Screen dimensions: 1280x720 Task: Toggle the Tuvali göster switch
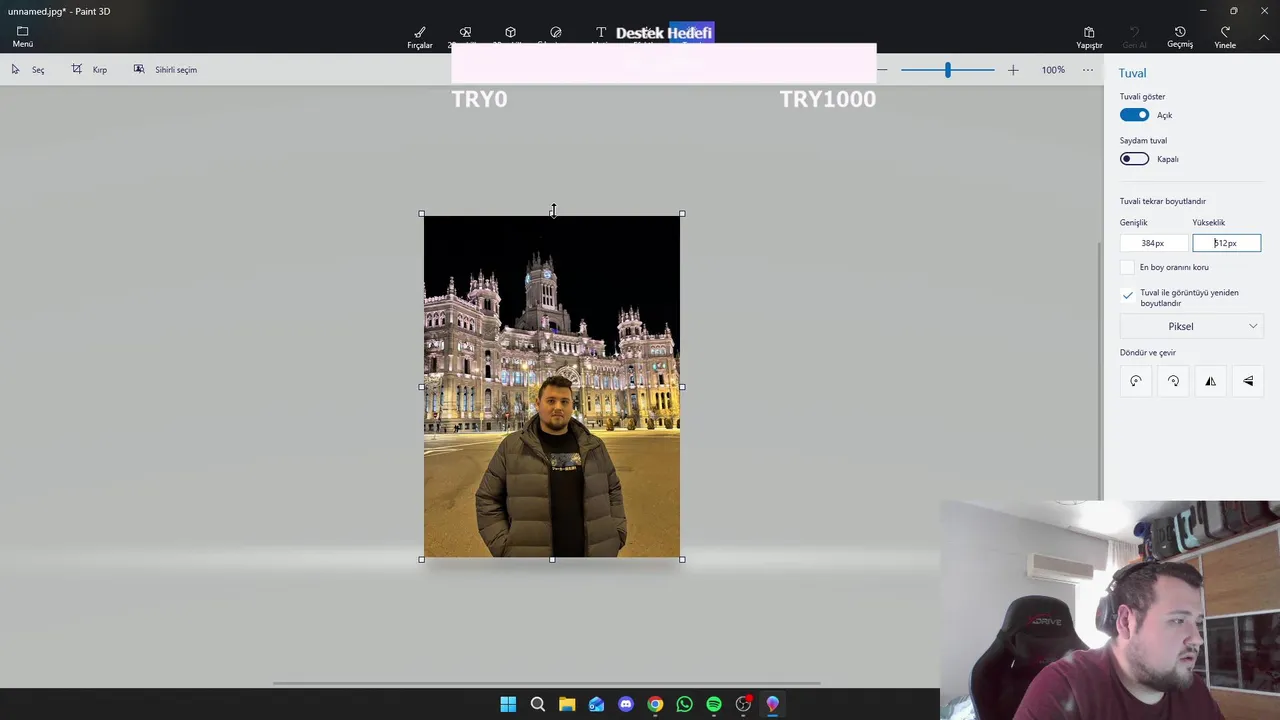(1134, 115)
